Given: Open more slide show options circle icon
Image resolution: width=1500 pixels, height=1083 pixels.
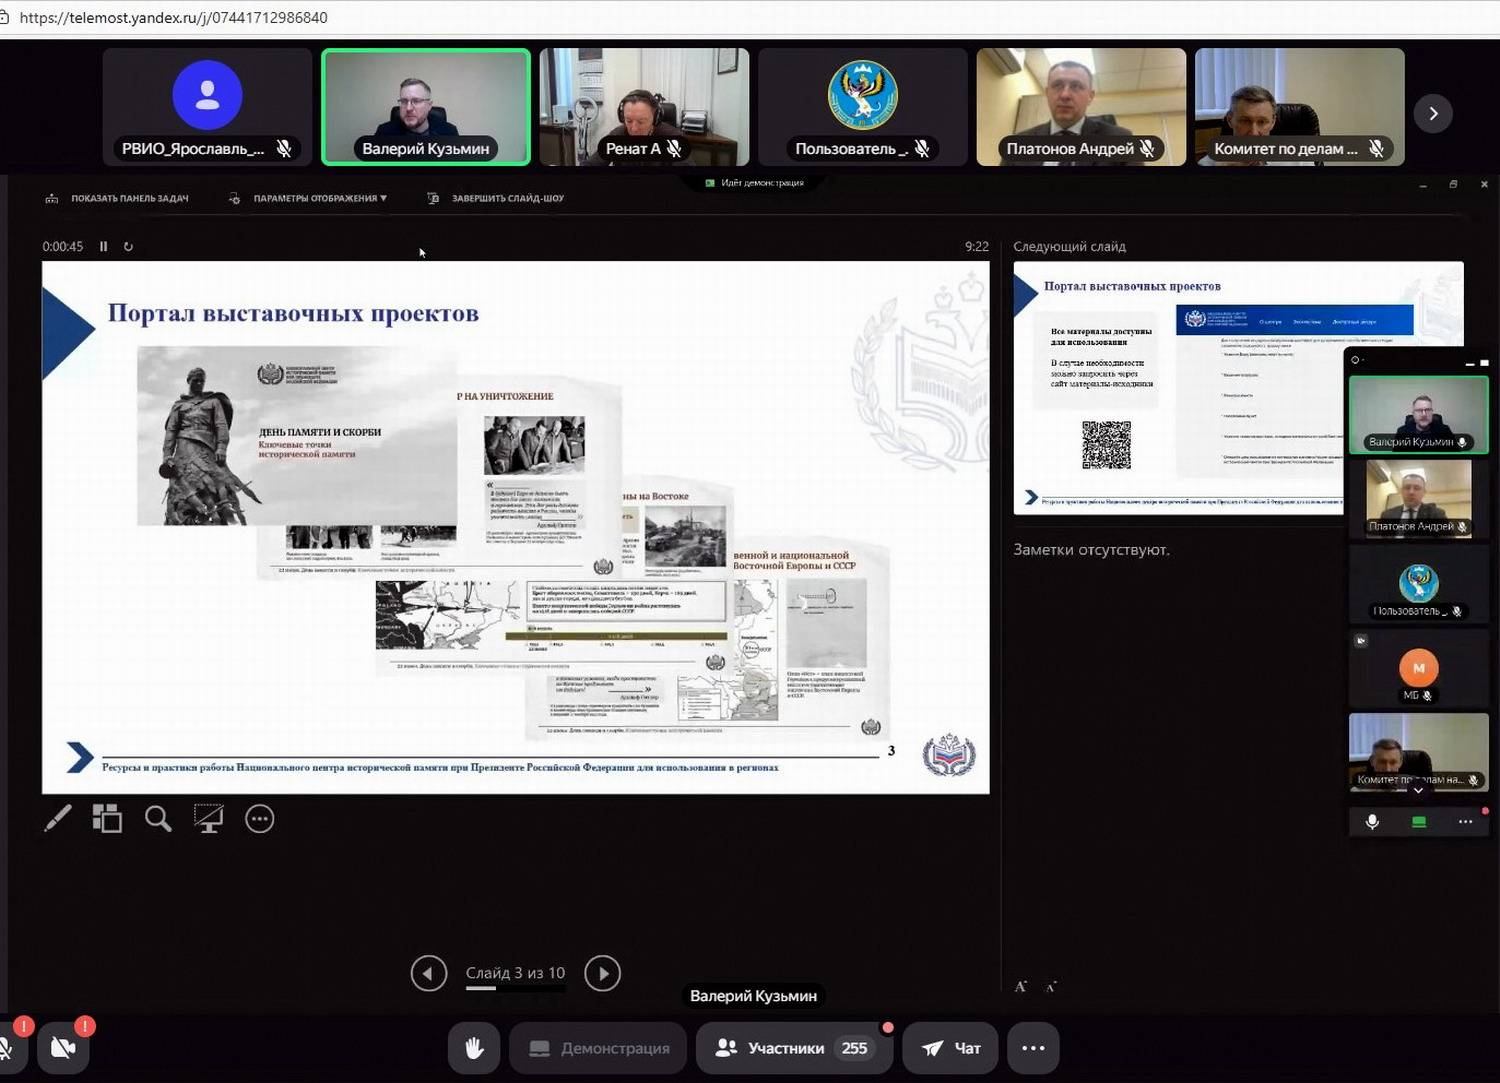Looking at the screenshot, I should [259, 819].
